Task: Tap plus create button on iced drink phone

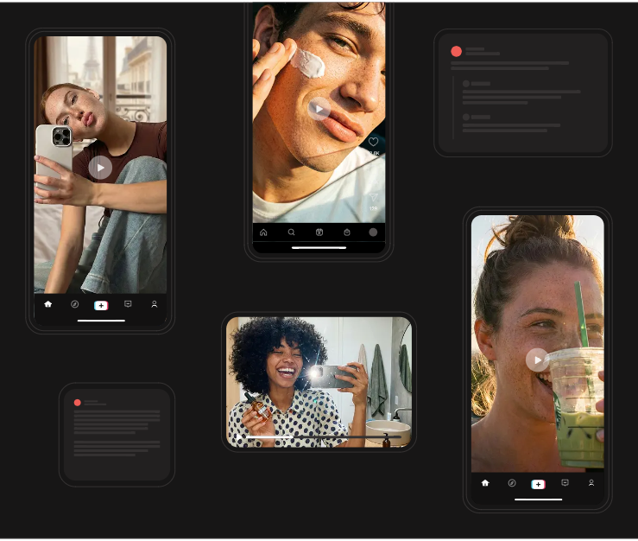Action: click(538, 484)
